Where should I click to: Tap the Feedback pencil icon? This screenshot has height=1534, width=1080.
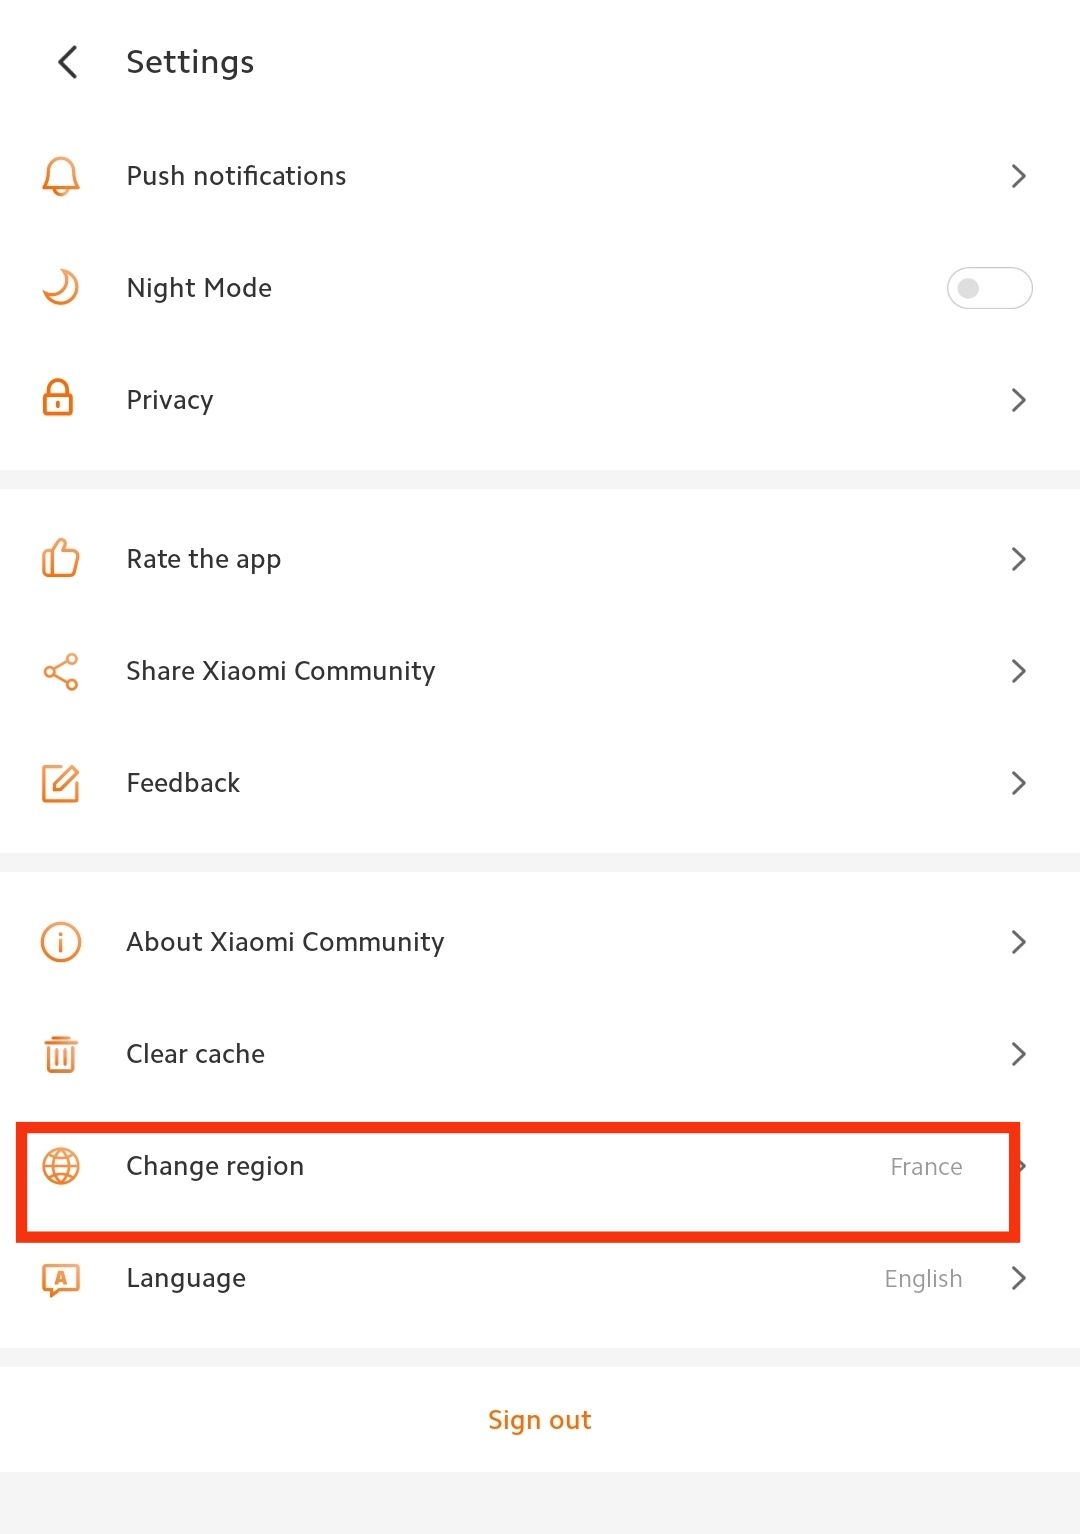pos(60,783)
